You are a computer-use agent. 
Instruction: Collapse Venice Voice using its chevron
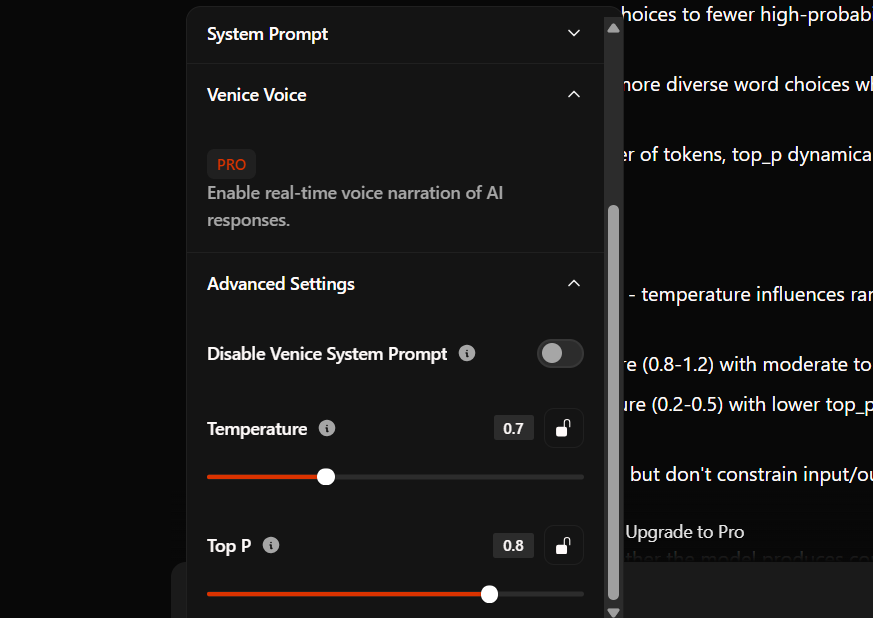coord(574,95)
